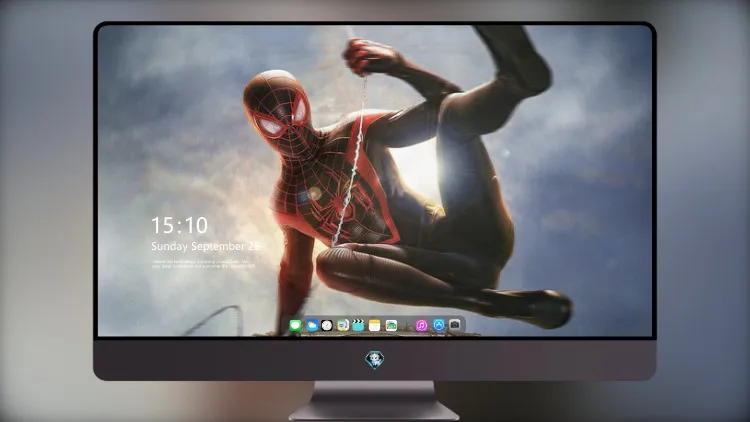
Task: Open the Maps app in dock
Action: tap(342, 325)
